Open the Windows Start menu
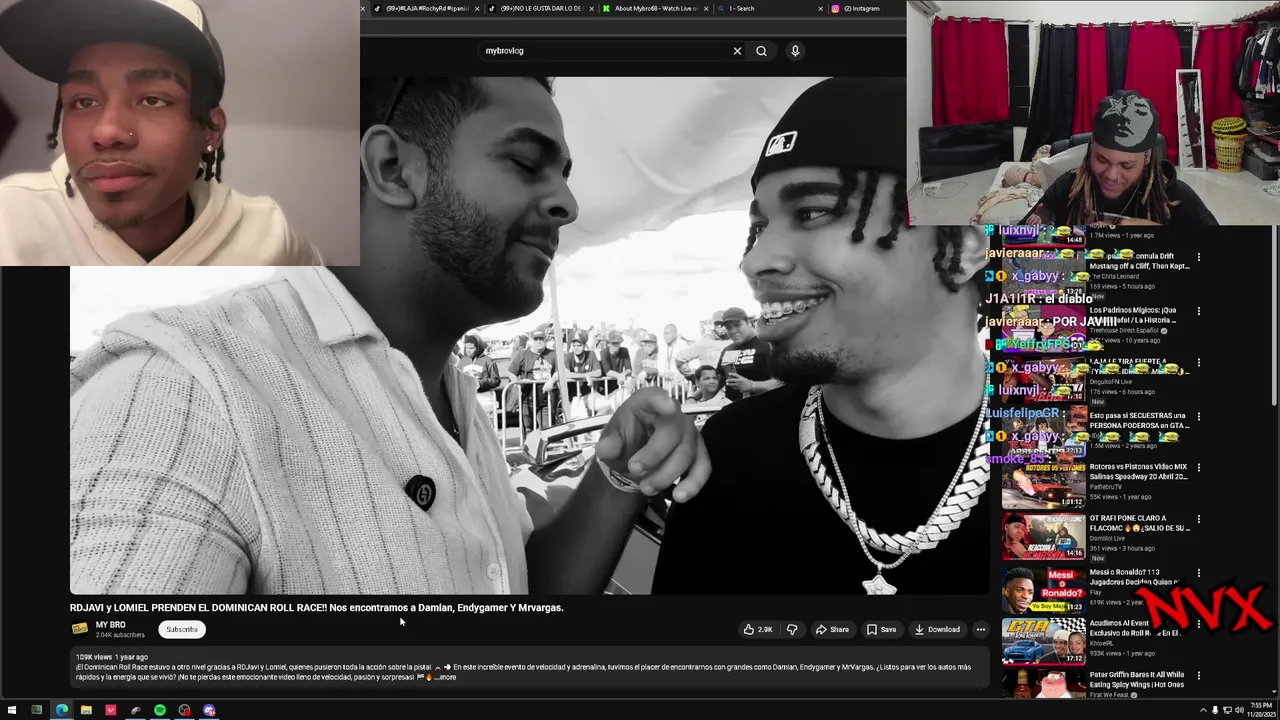 [12, 710]
